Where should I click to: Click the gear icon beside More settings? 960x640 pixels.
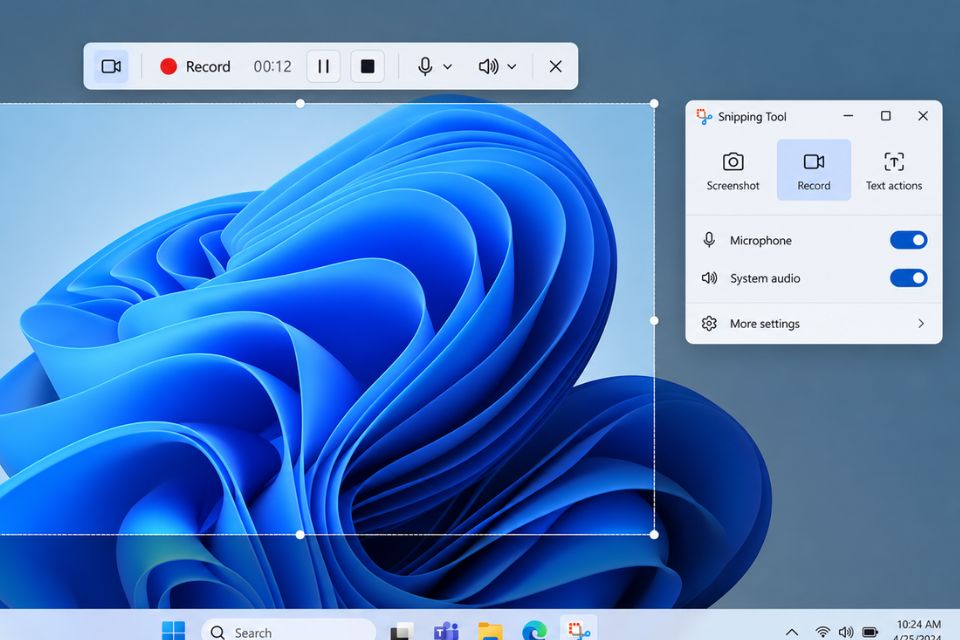pyautogui.click(x=709, y=323)
